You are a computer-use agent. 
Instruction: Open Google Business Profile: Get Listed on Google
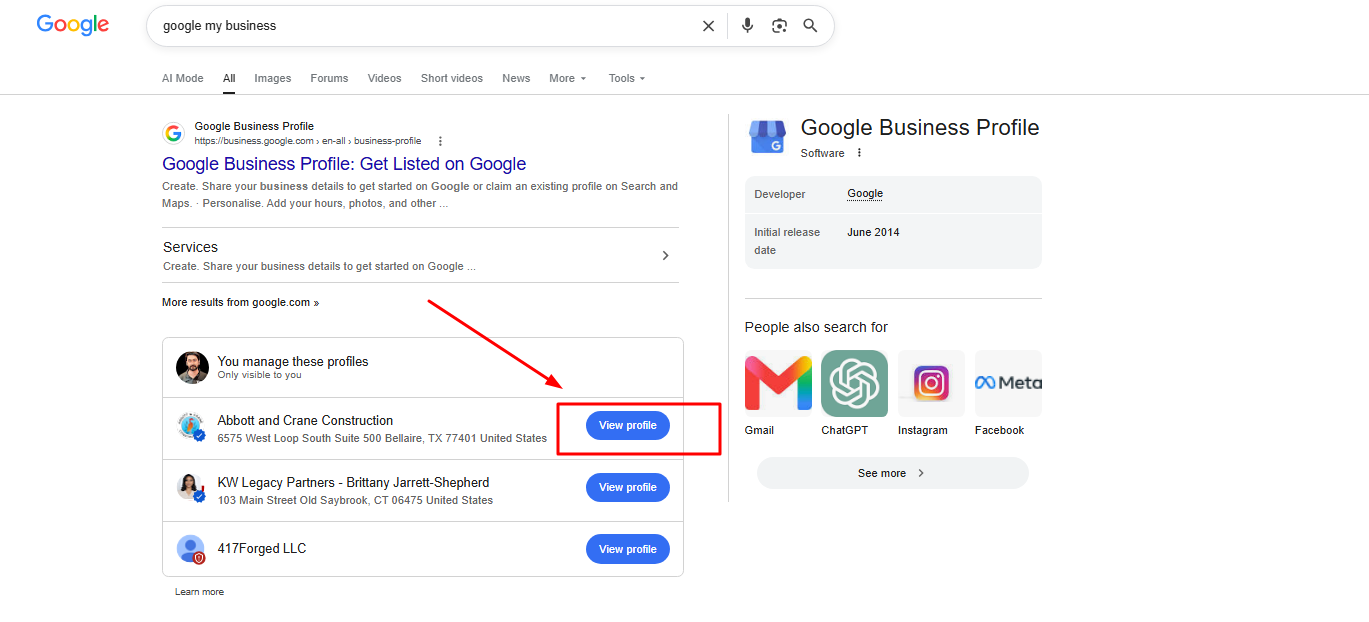pyautogui.click(x=344, y=164)
